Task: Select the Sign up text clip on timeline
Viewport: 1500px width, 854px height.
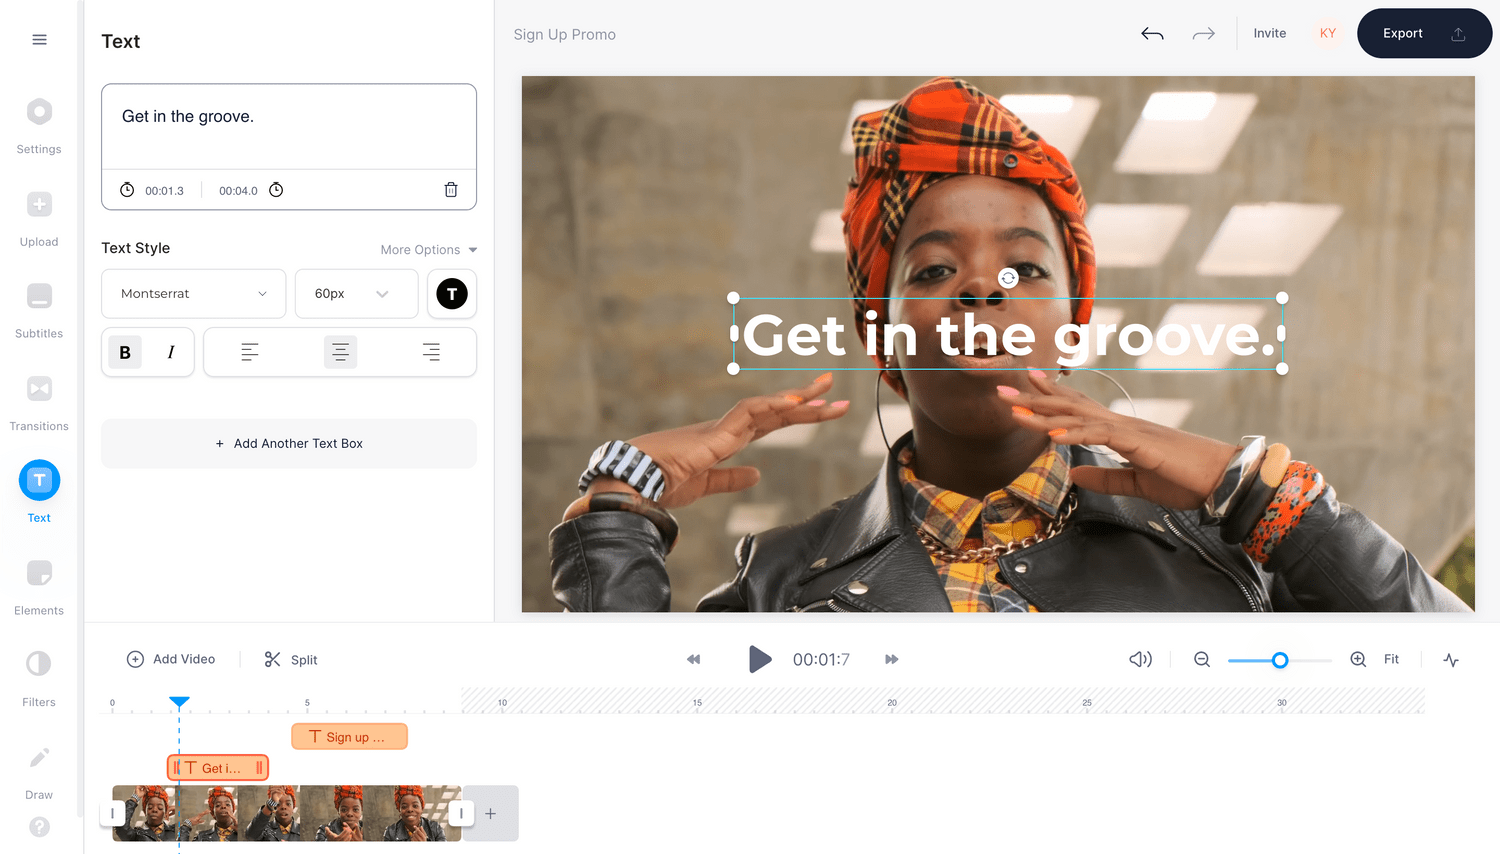Action: 349,736
